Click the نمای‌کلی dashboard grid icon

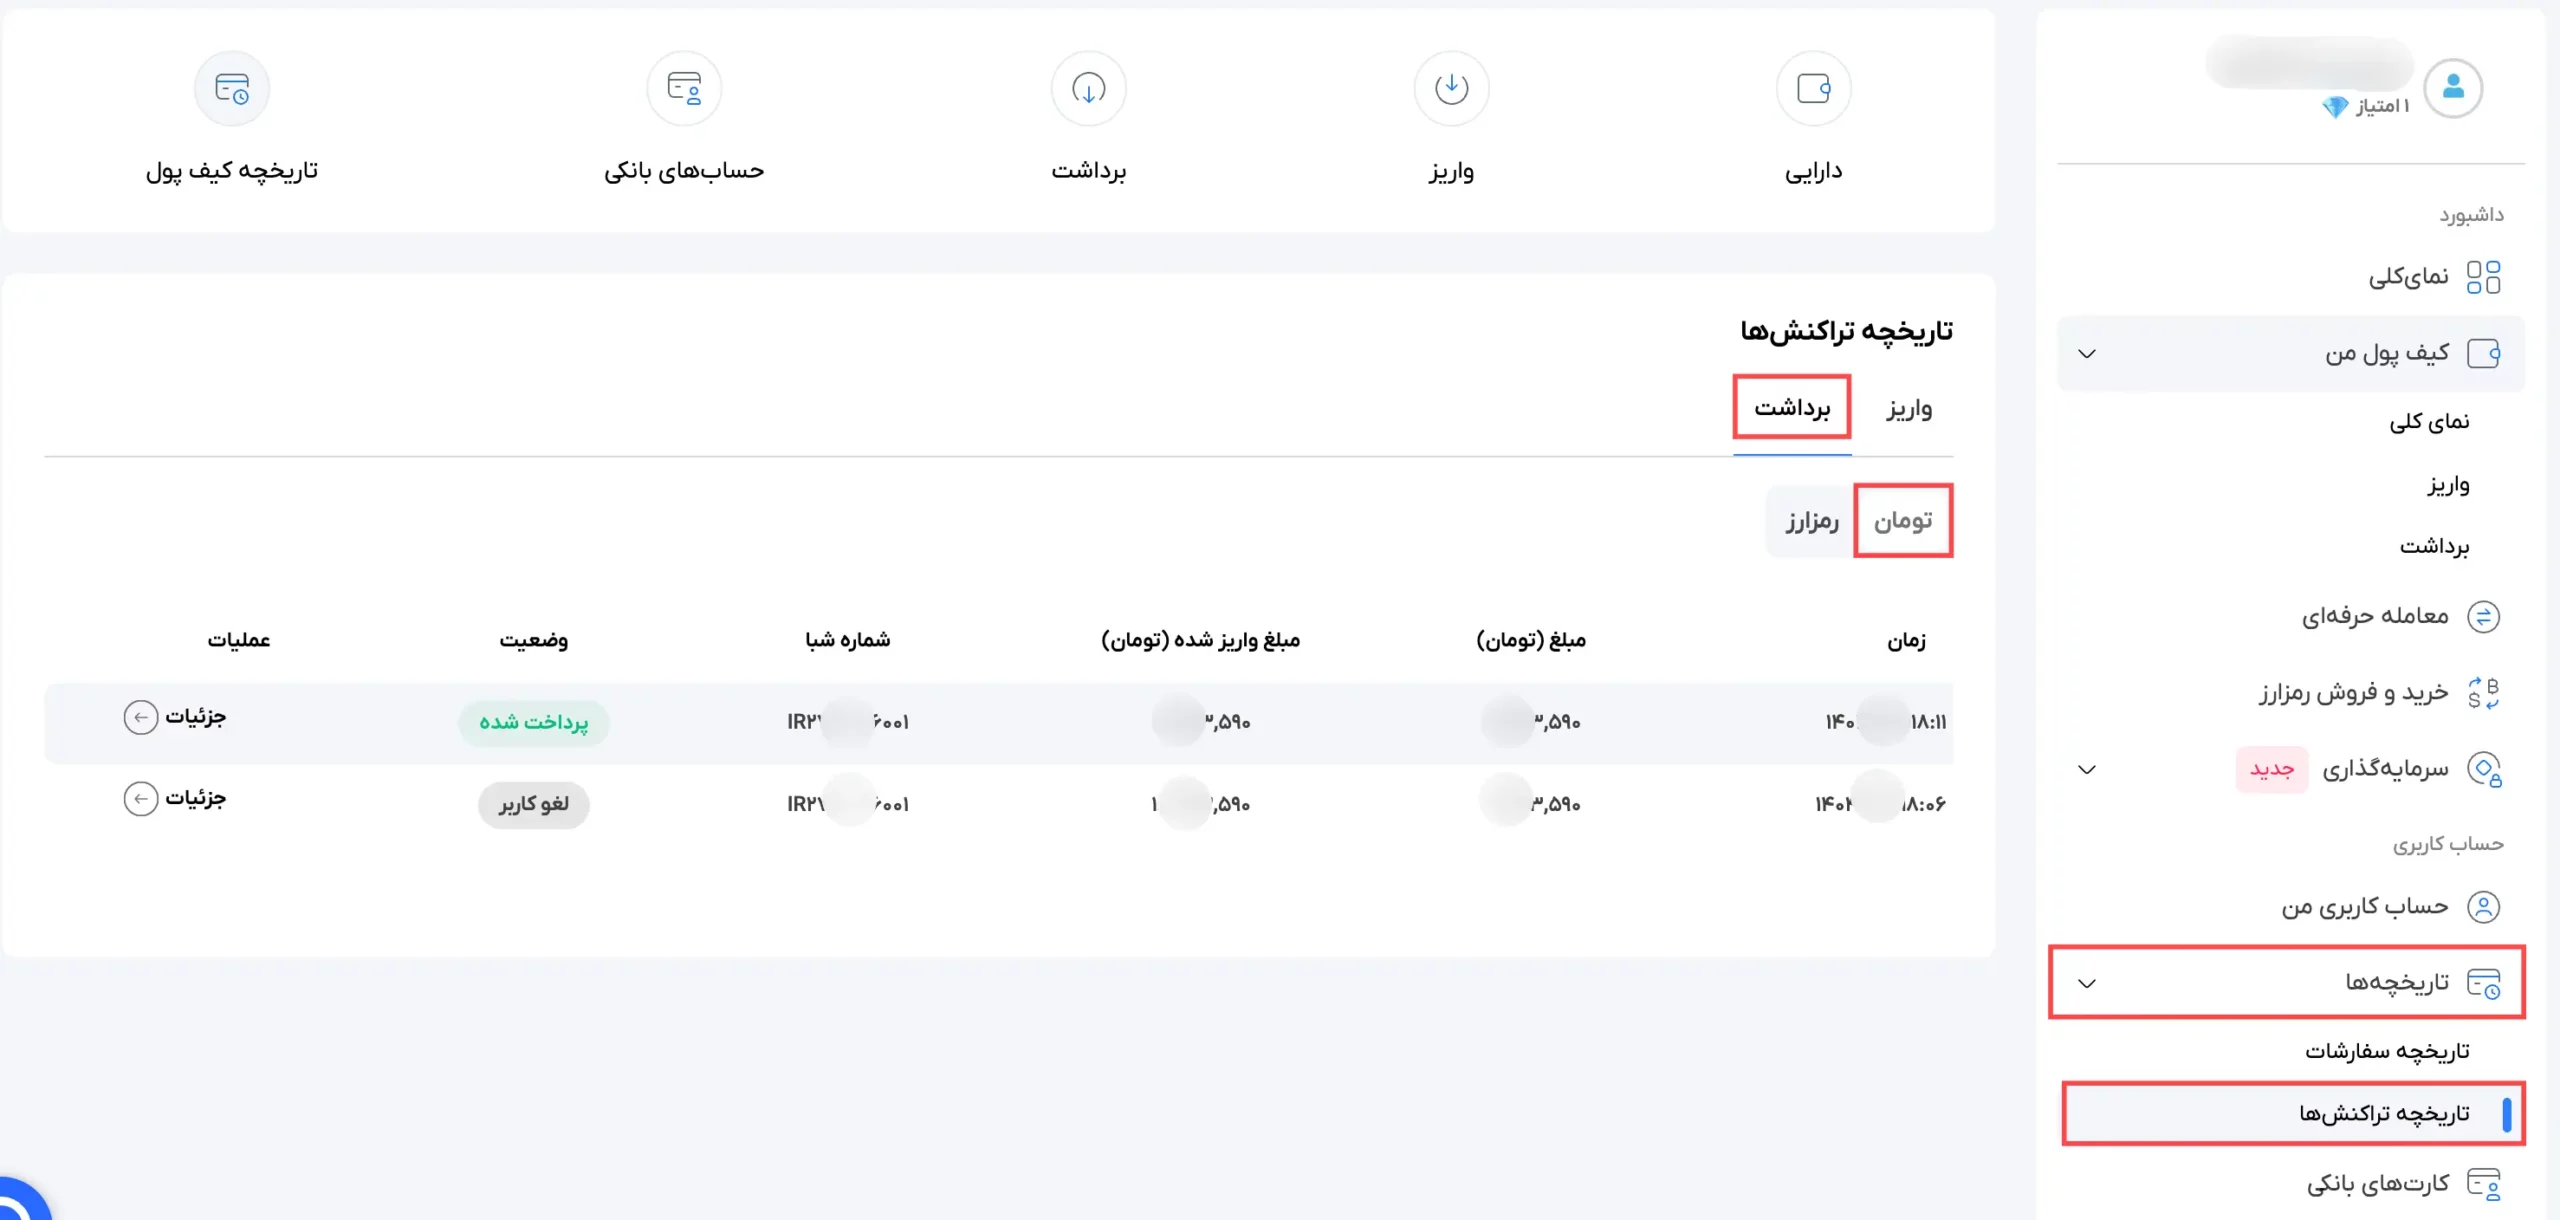pyautogui.click(x=2483, y=277)
